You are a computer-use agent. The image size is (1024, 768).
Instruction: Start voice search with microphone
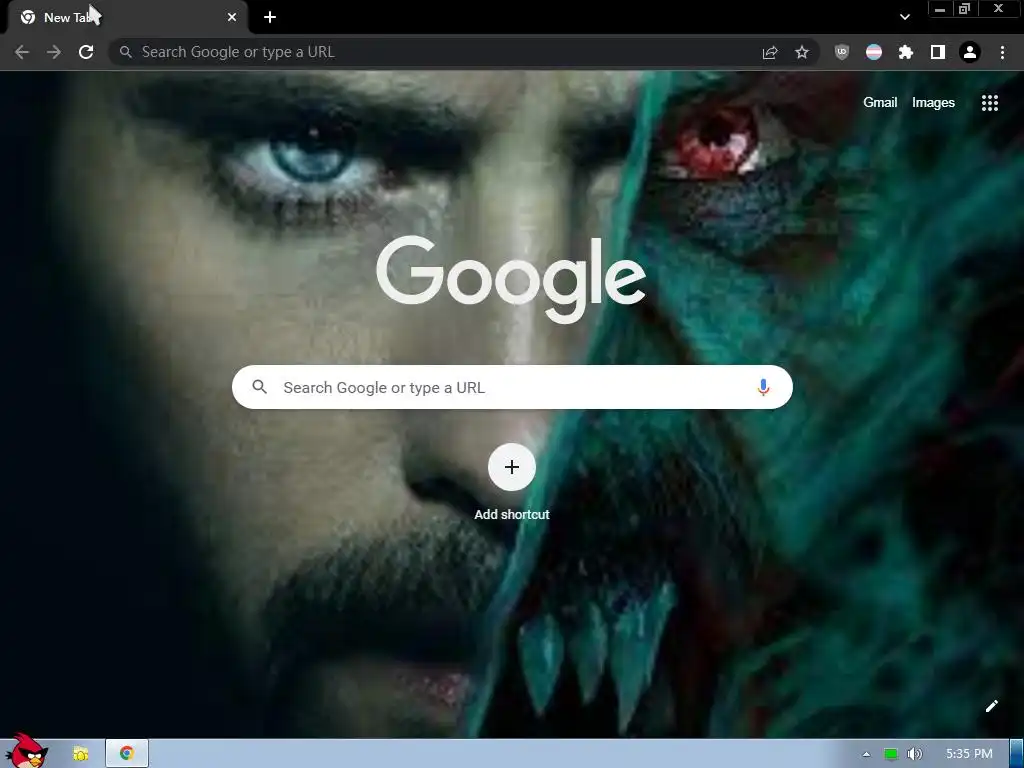[x=763, y=387]
